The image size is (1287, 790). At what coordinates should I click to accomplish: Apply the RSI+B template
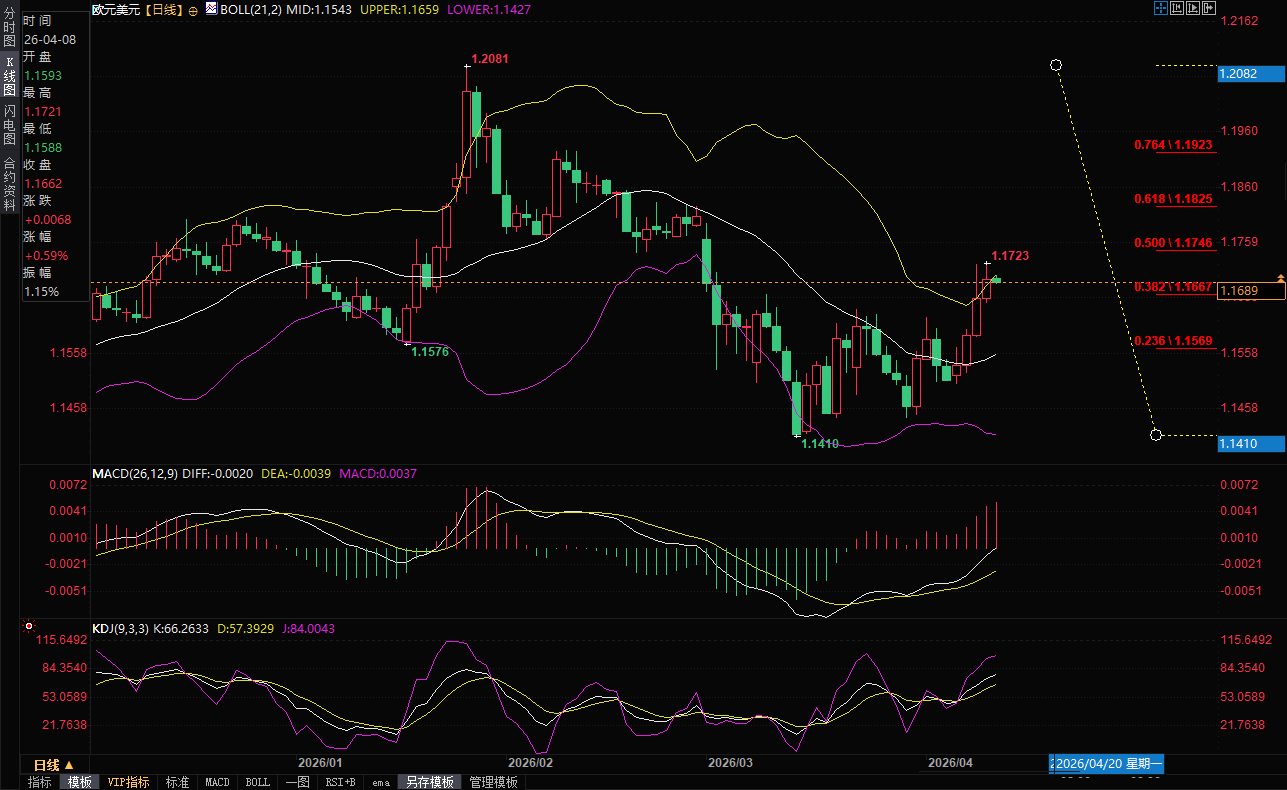(x=340, y=782)
